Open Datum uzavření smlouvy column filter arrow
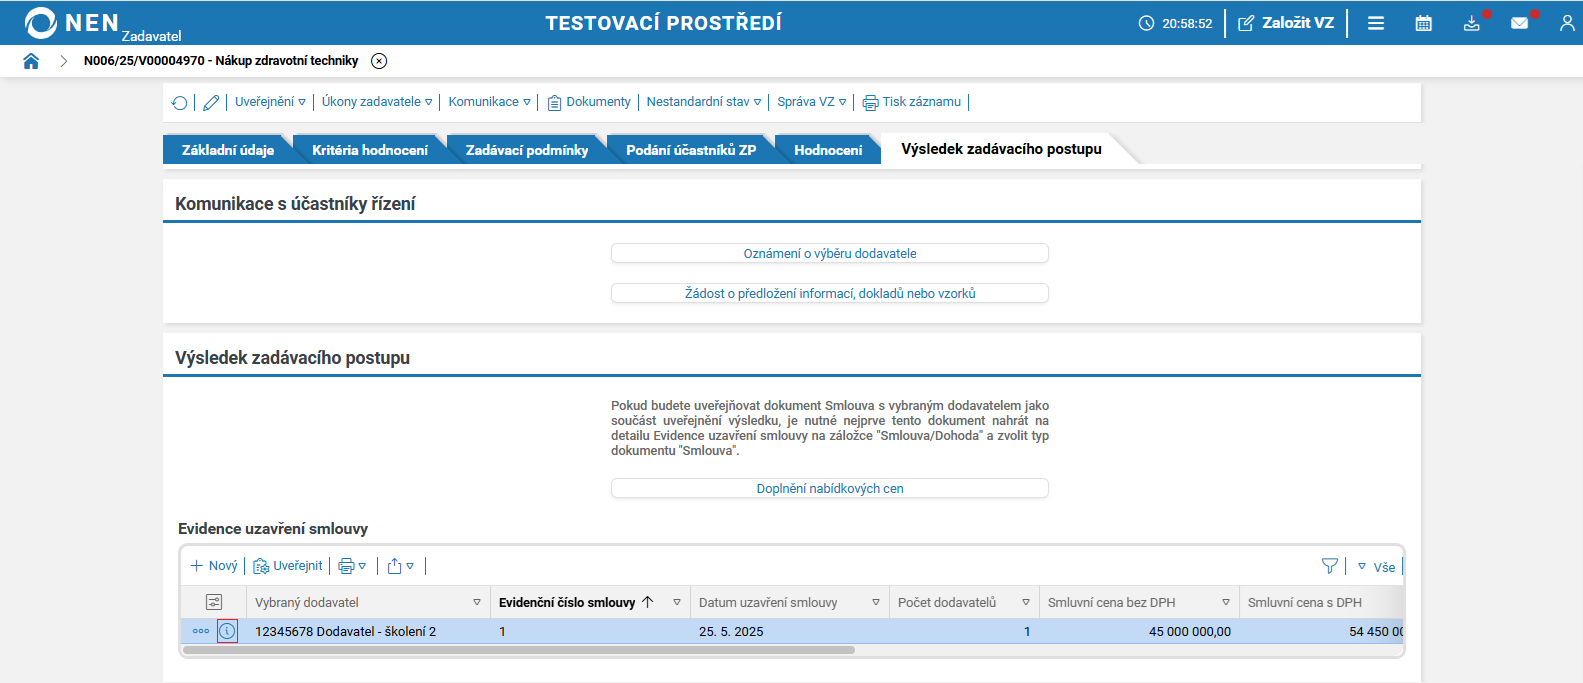 pyautogui.click(x=876, y=603)
